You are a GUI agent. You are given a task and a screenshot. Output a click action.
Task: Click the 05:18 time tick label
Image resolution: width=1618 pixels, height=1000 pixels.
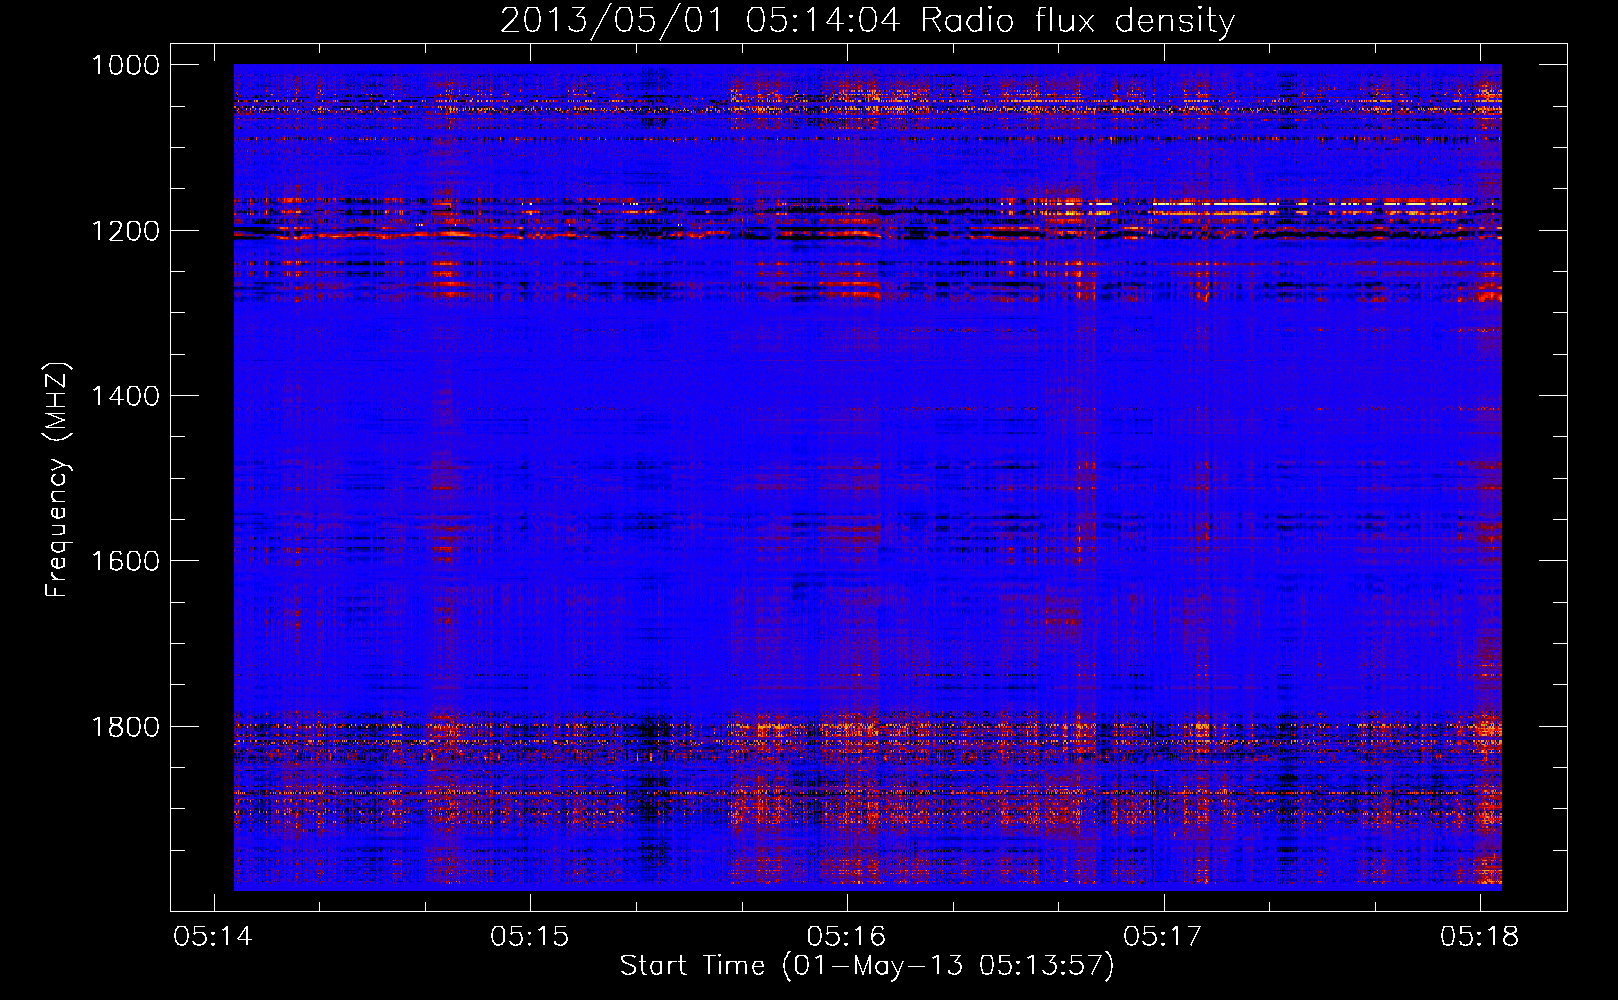(1480, 937)
